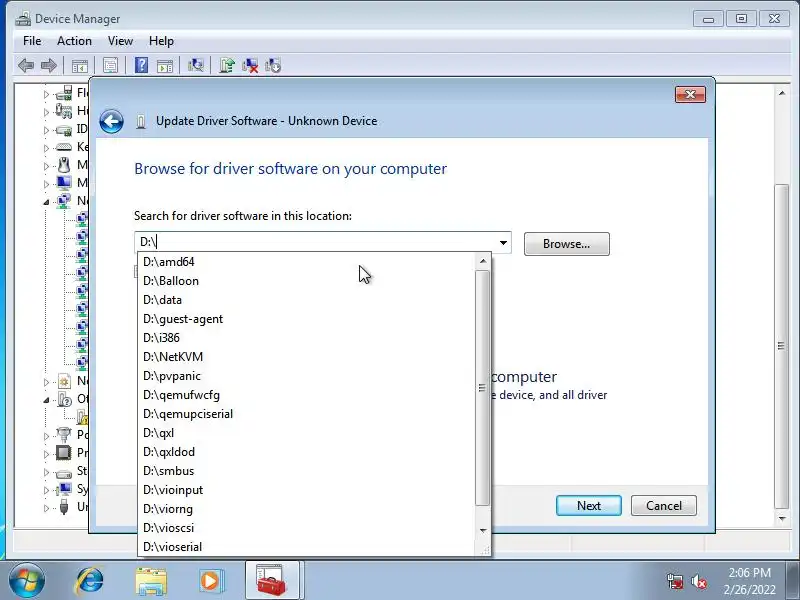The height and width of the screenshot is (600, 800).
Task: Open Properties via the toolbar icon
Action: pos(110,65)
